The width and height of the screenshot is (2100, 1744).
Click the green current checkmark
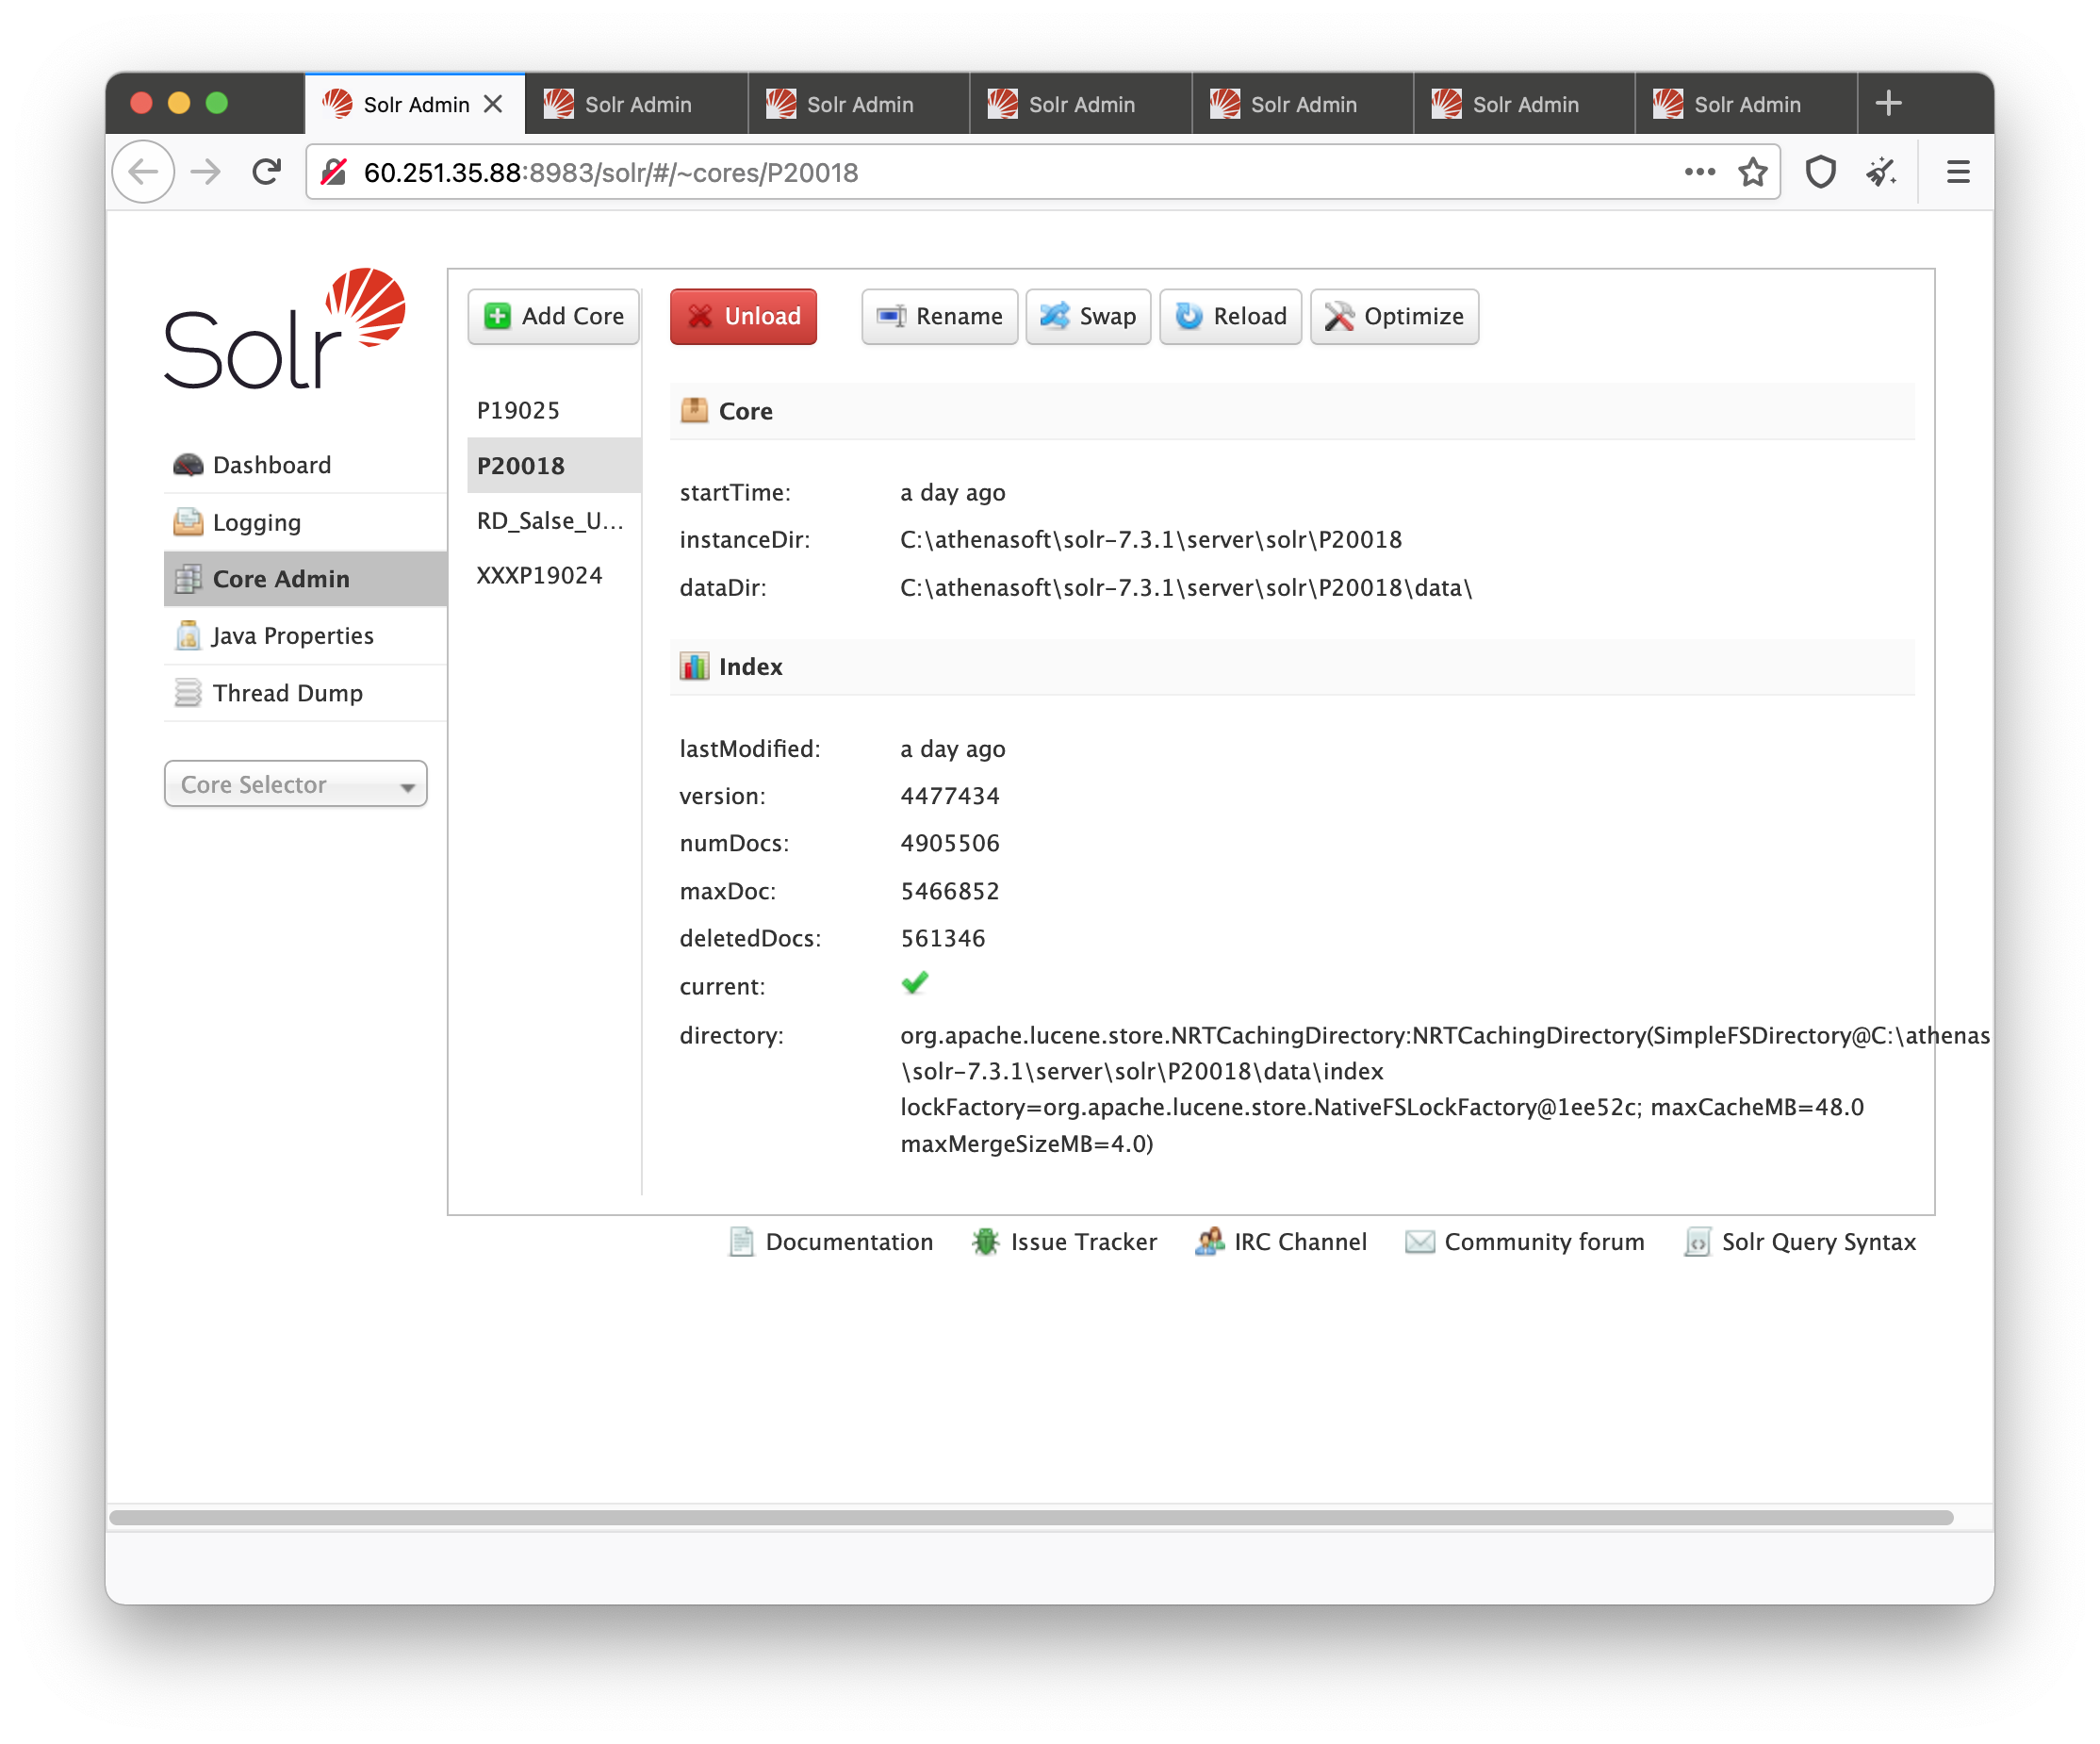(x=914, y=983)
